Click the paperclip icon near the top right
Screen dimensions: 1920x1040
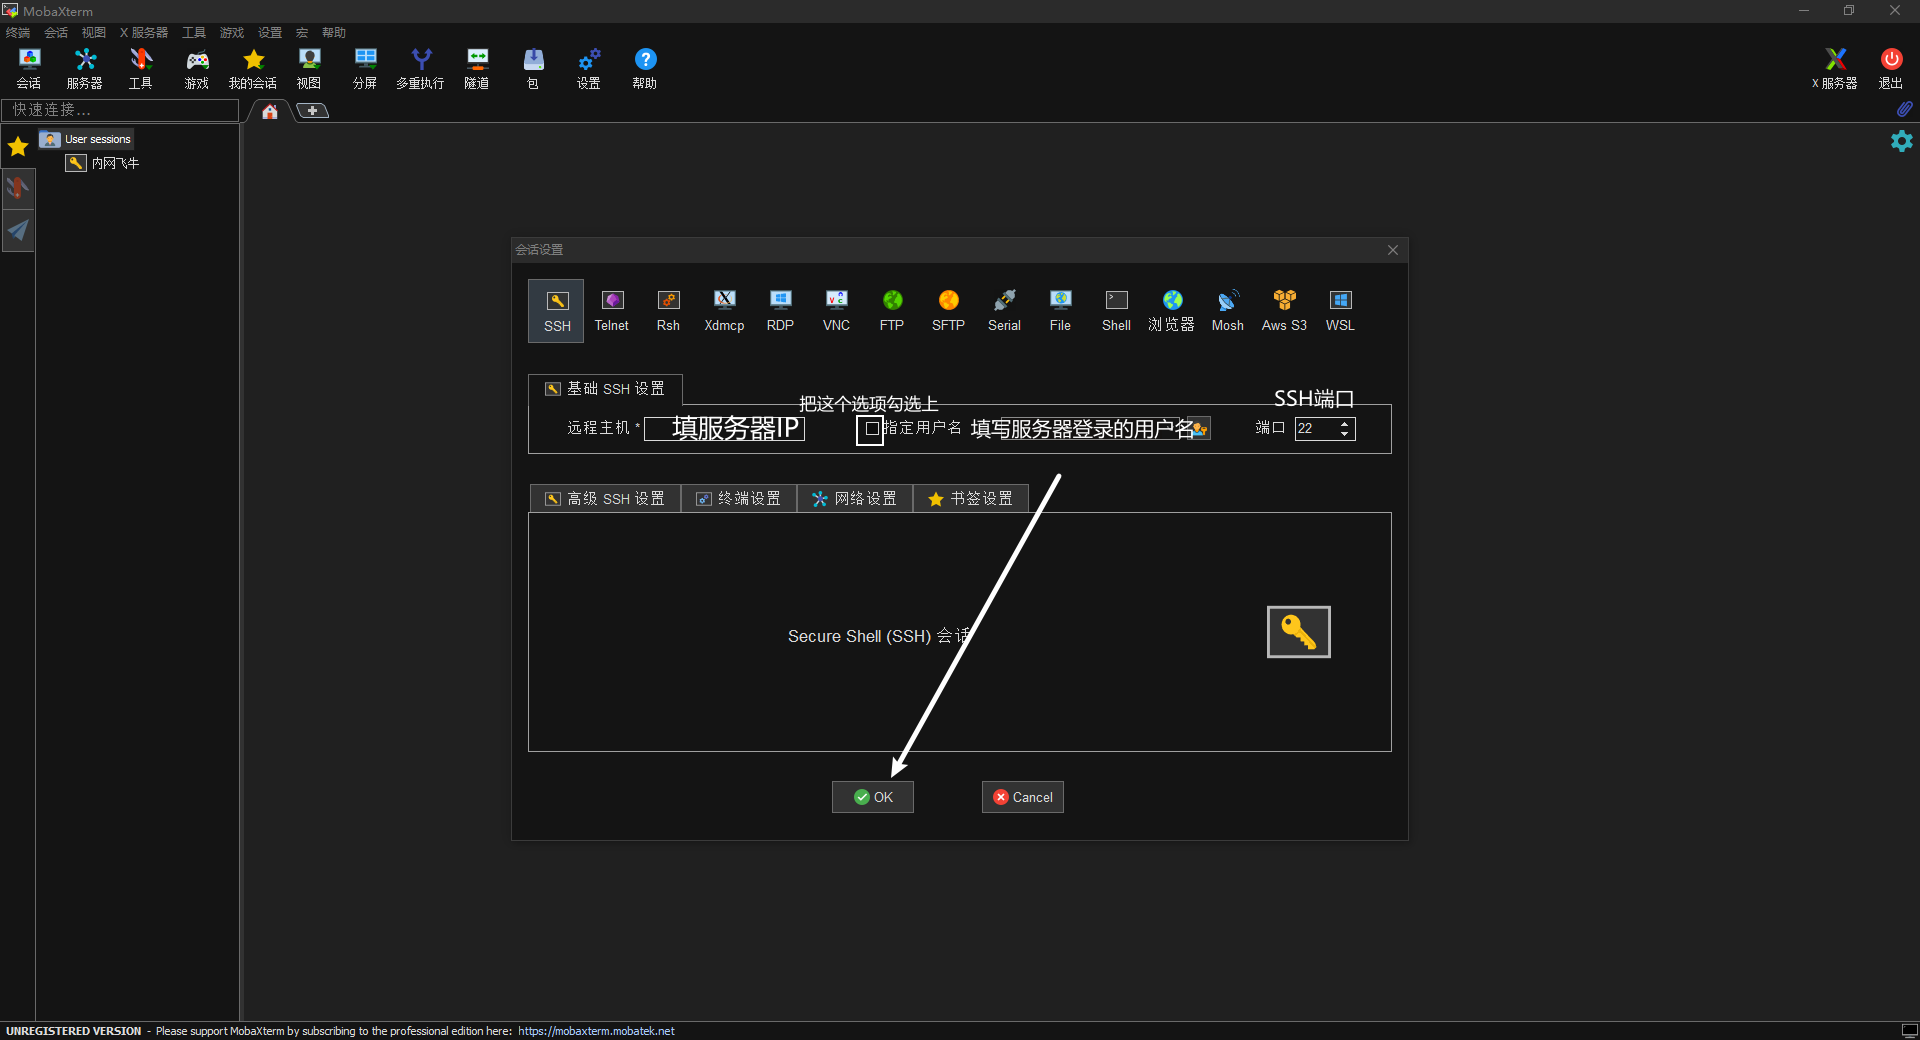tap(1904, 108)
